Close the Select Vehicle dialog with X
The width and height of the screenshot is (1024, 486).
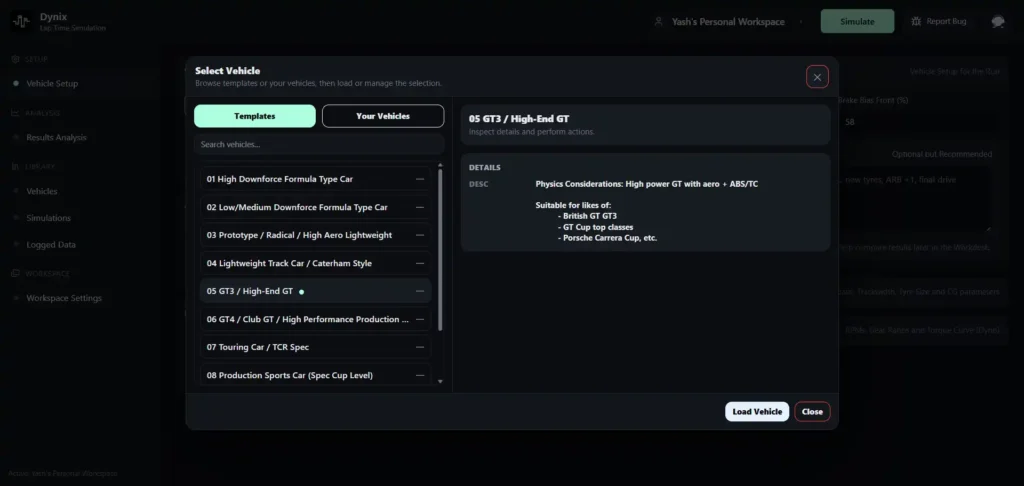coord(817,77)
